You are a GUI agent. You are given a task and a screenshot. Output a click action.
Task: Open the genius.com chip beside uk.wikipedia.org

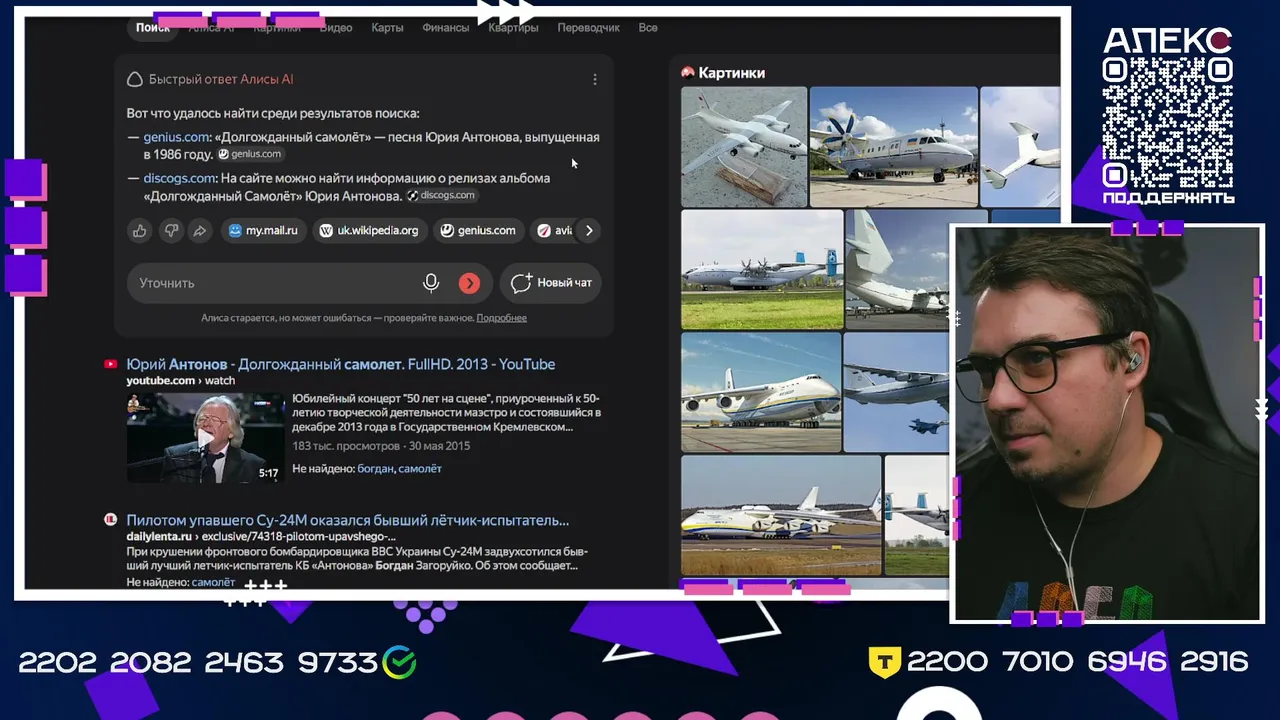(478, 231)
